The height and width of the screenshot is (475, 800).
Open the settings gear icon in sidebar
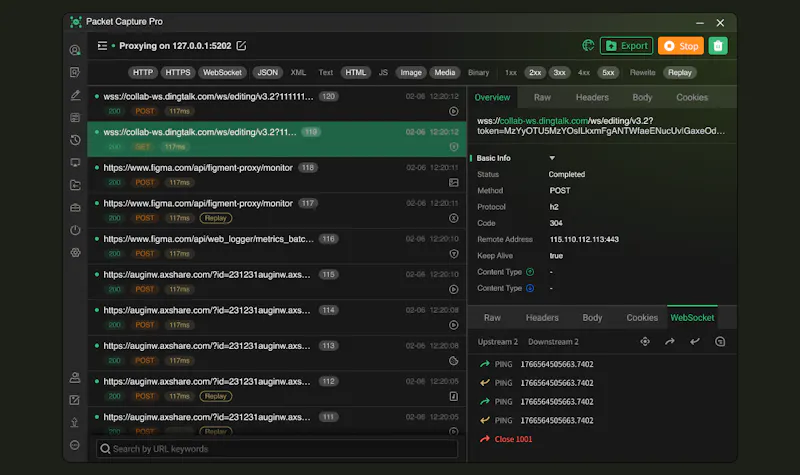coord(75,253)
